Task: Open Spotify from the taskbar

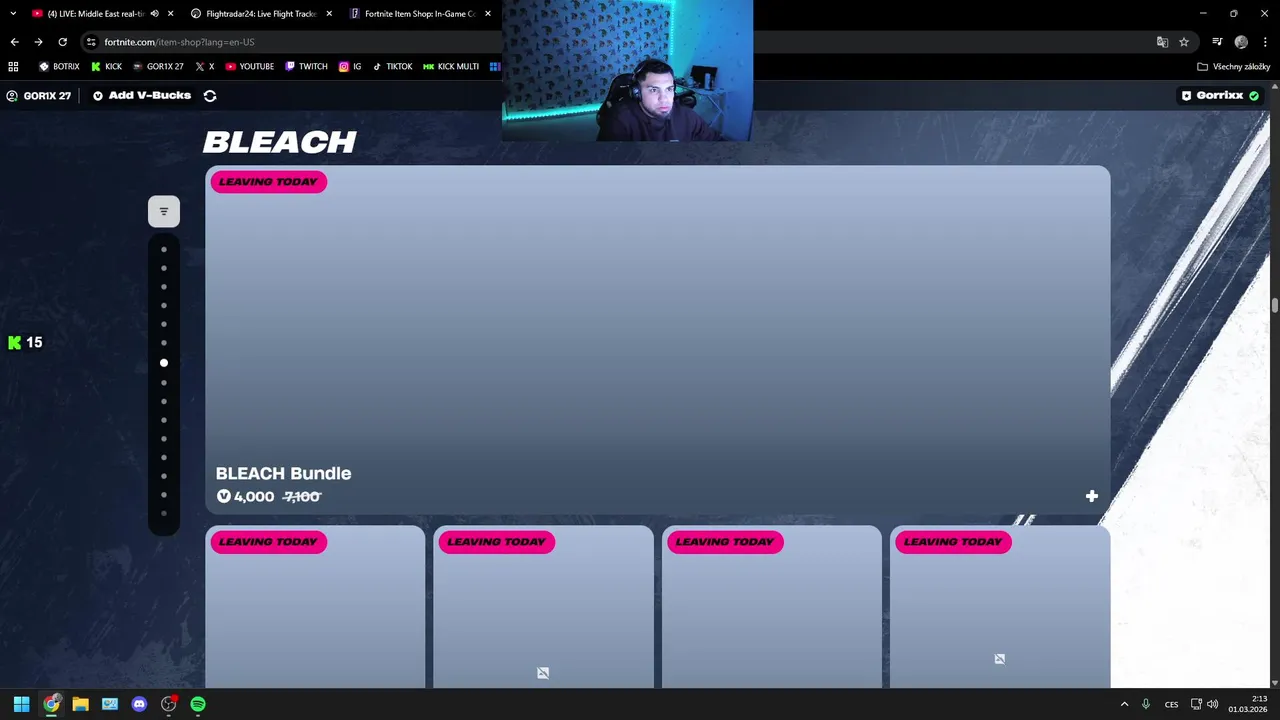Action: click(198, 704)
